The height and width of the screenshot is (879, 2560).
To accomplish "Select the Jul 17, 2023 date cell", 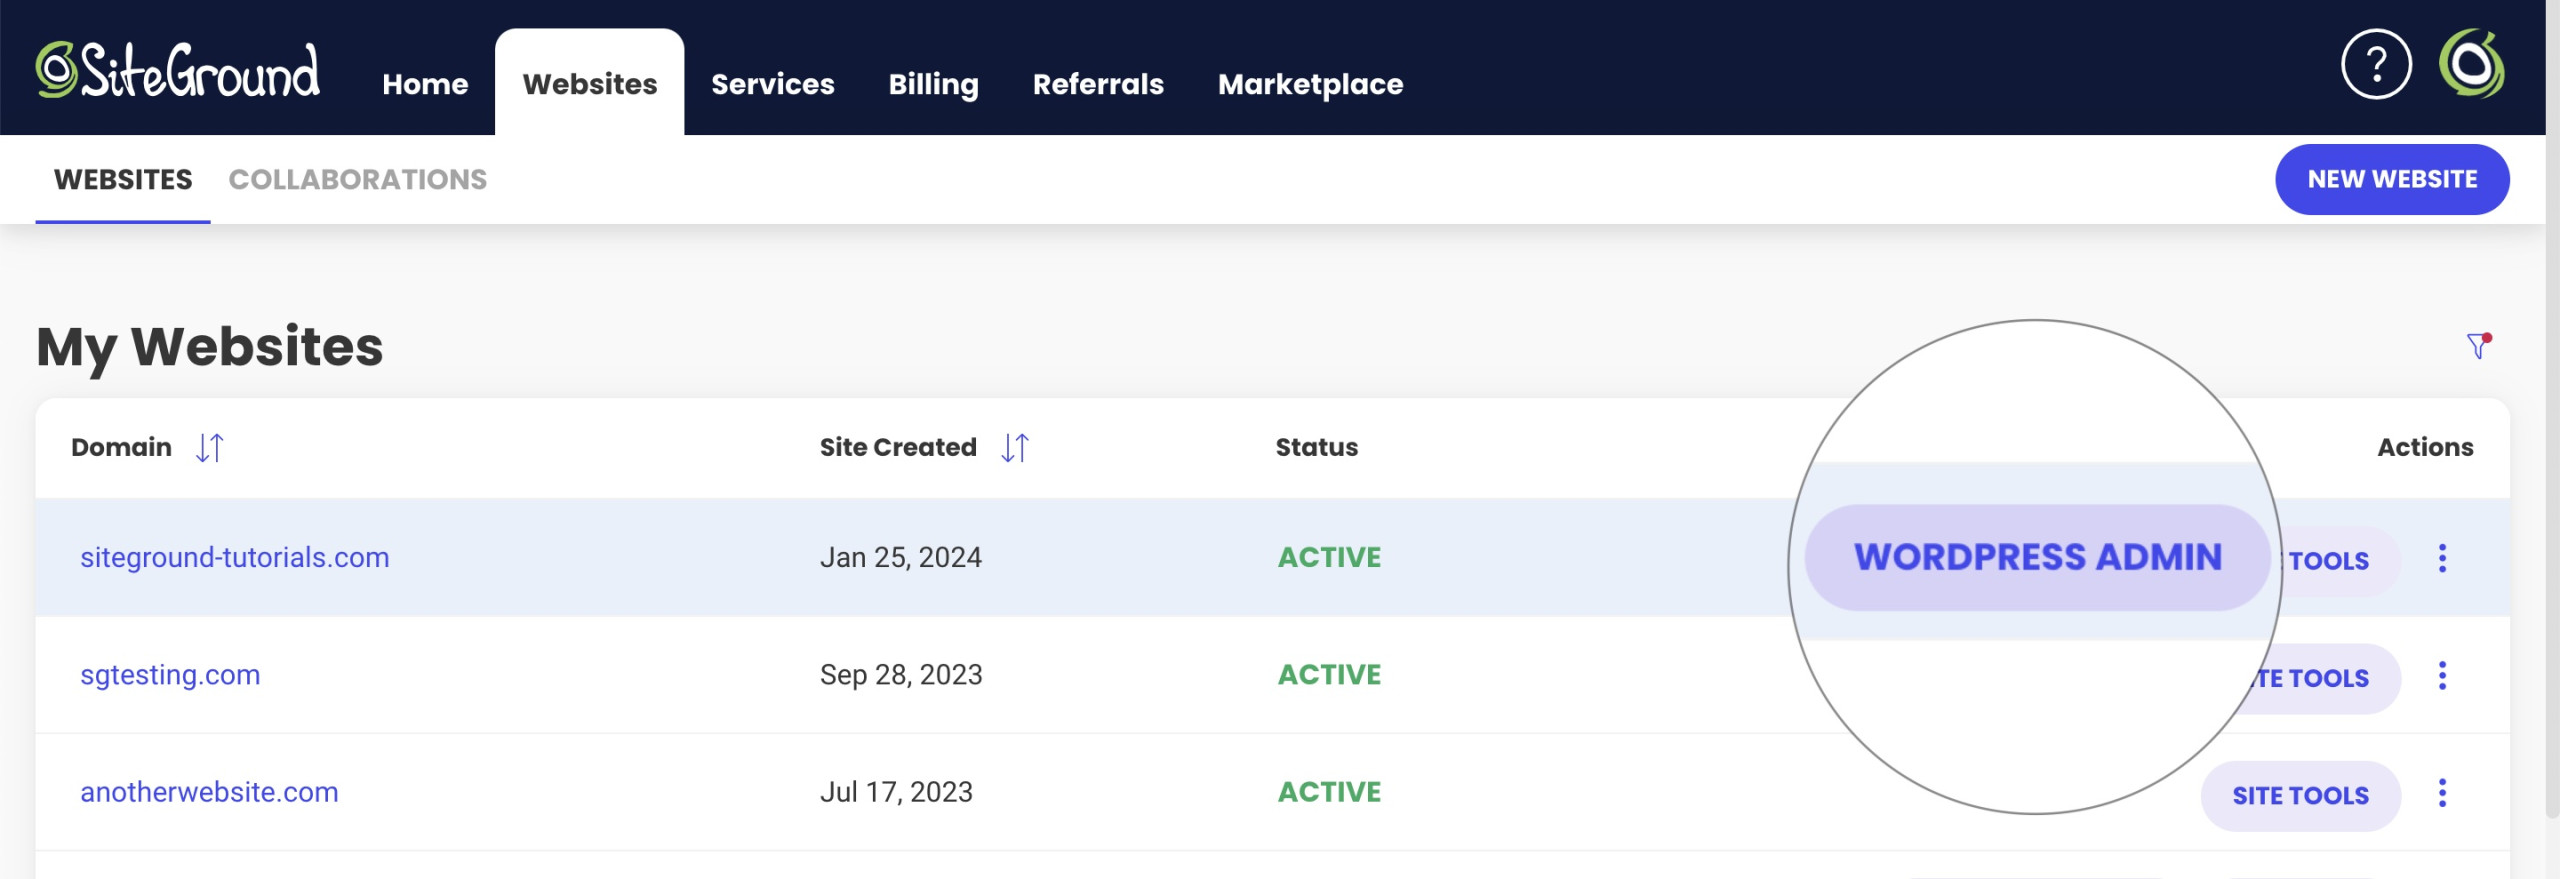I will pyautogui.click(x=896, y=793).
